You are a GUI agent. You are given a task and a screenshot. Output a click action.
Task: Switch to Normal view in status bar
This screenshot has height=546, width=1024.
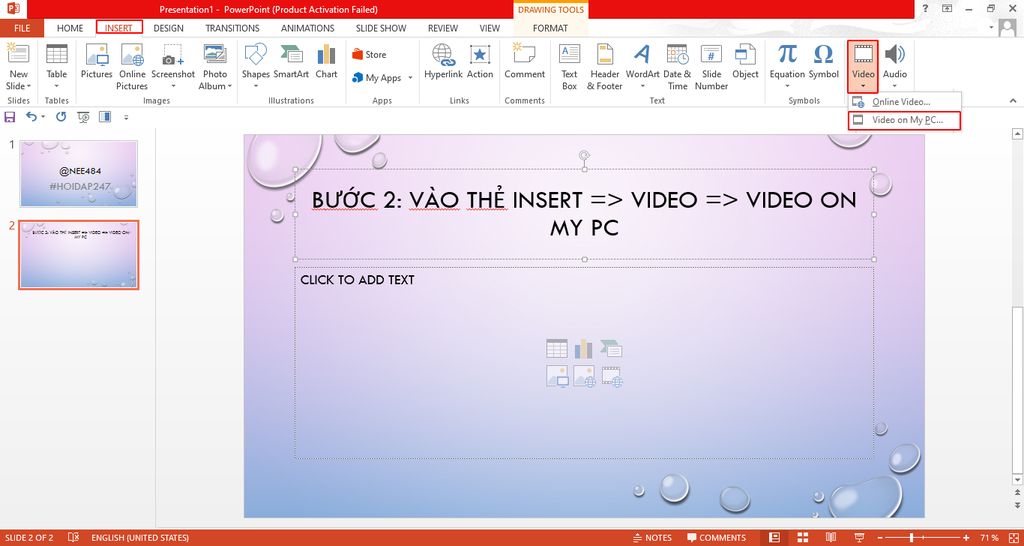(x=775, y=538)
